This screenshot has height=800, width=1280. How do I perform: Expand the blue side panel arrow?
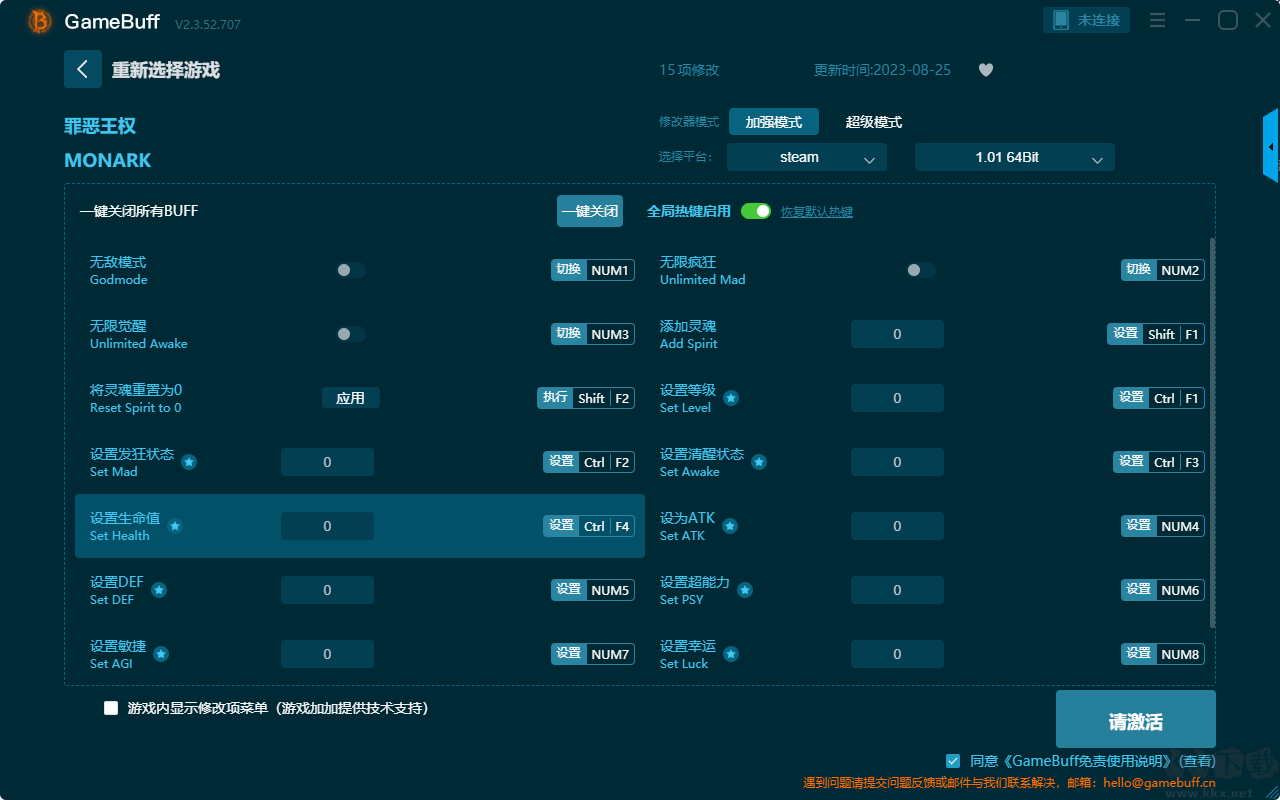1271,146
